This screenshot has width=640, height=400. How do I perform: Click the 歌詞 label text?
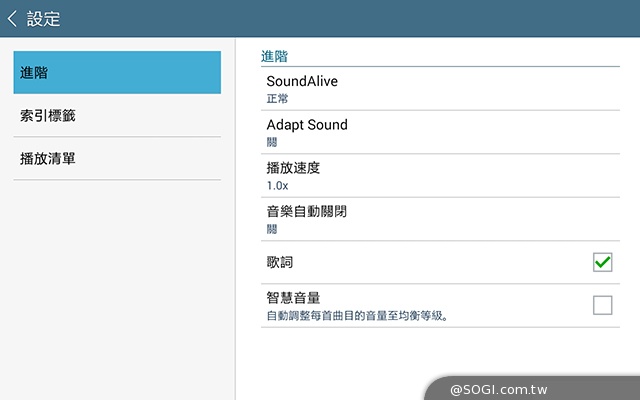(x=280, y=262)
